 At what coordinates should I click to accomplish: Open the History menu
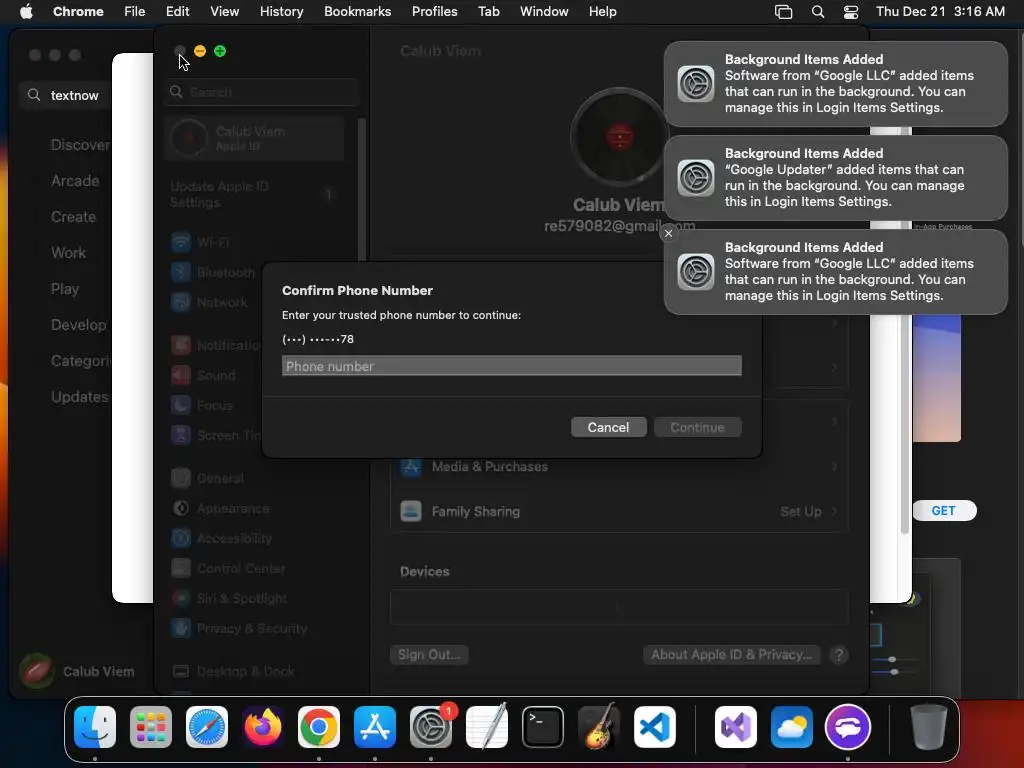click(281, 11)
